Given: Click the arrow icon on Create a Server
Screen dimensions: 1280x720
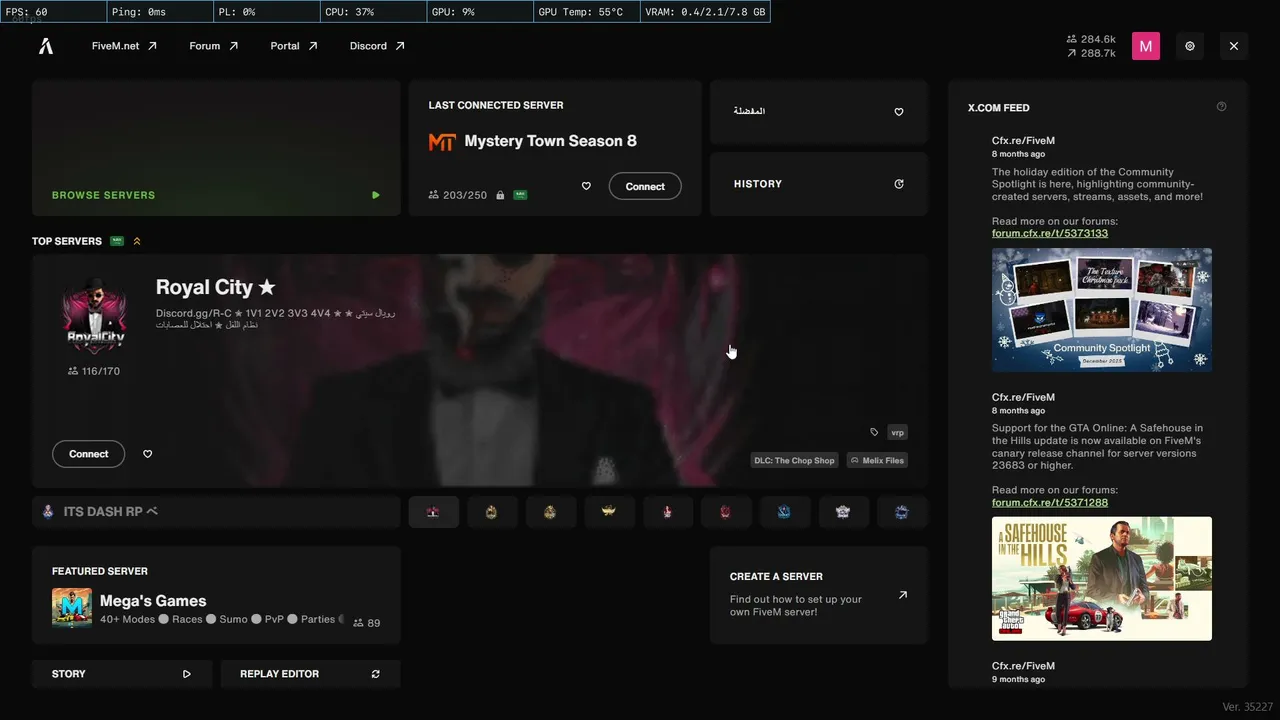Looking at the screenshot, I should pyautogui.click(x=903, y=595).
